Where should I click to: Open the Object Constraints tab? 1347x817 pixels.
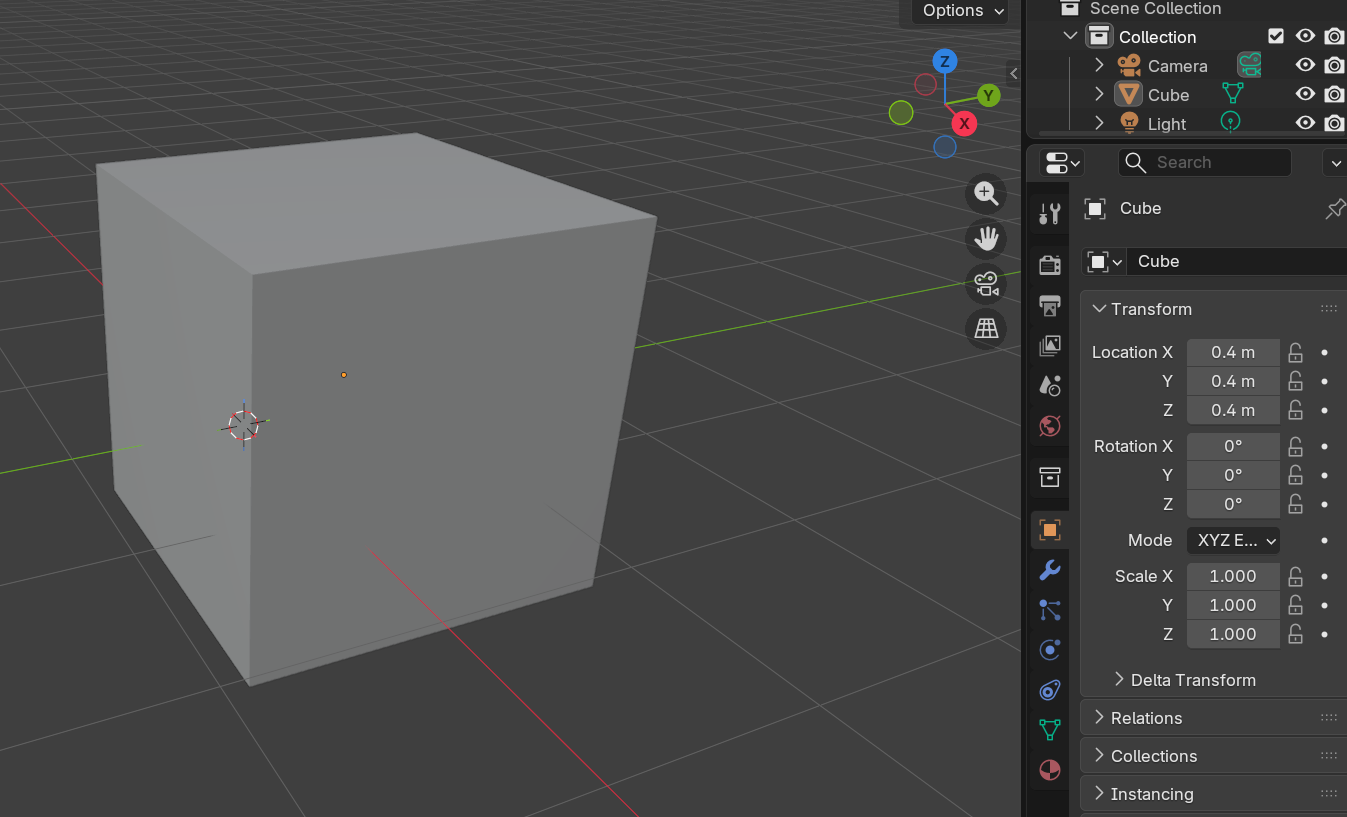point(1049,690)
